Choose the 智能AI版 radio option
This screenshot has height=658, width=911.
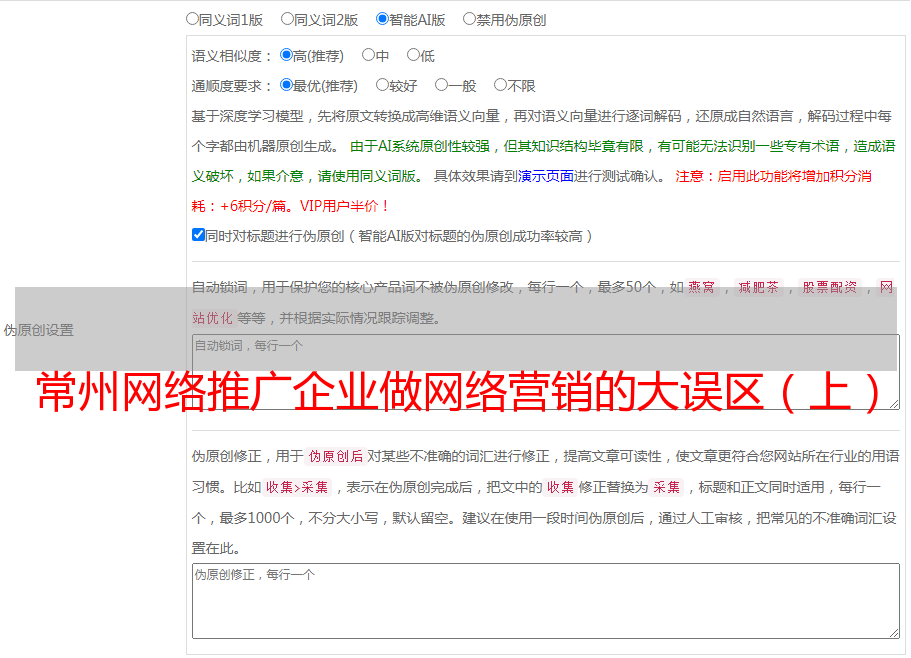pos(382,19)
